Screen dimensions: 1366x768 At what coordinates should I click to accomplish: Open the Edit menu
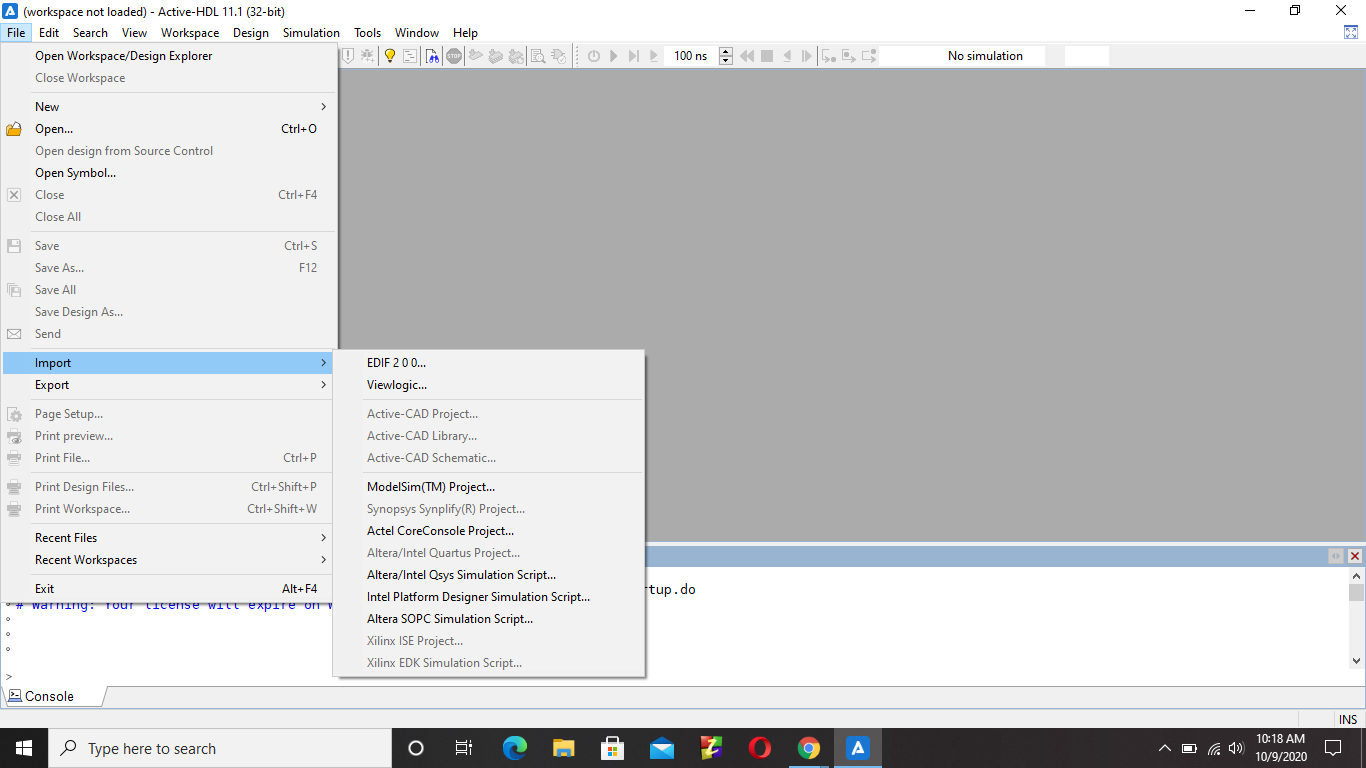click(49, 33)
